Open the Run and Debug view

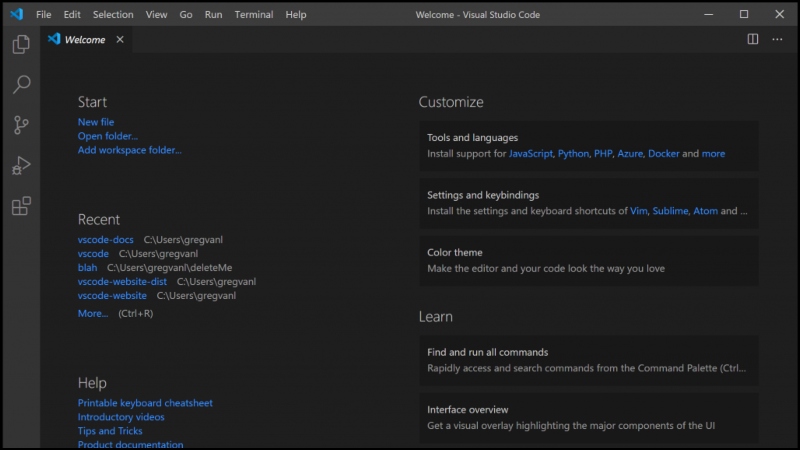21,165
